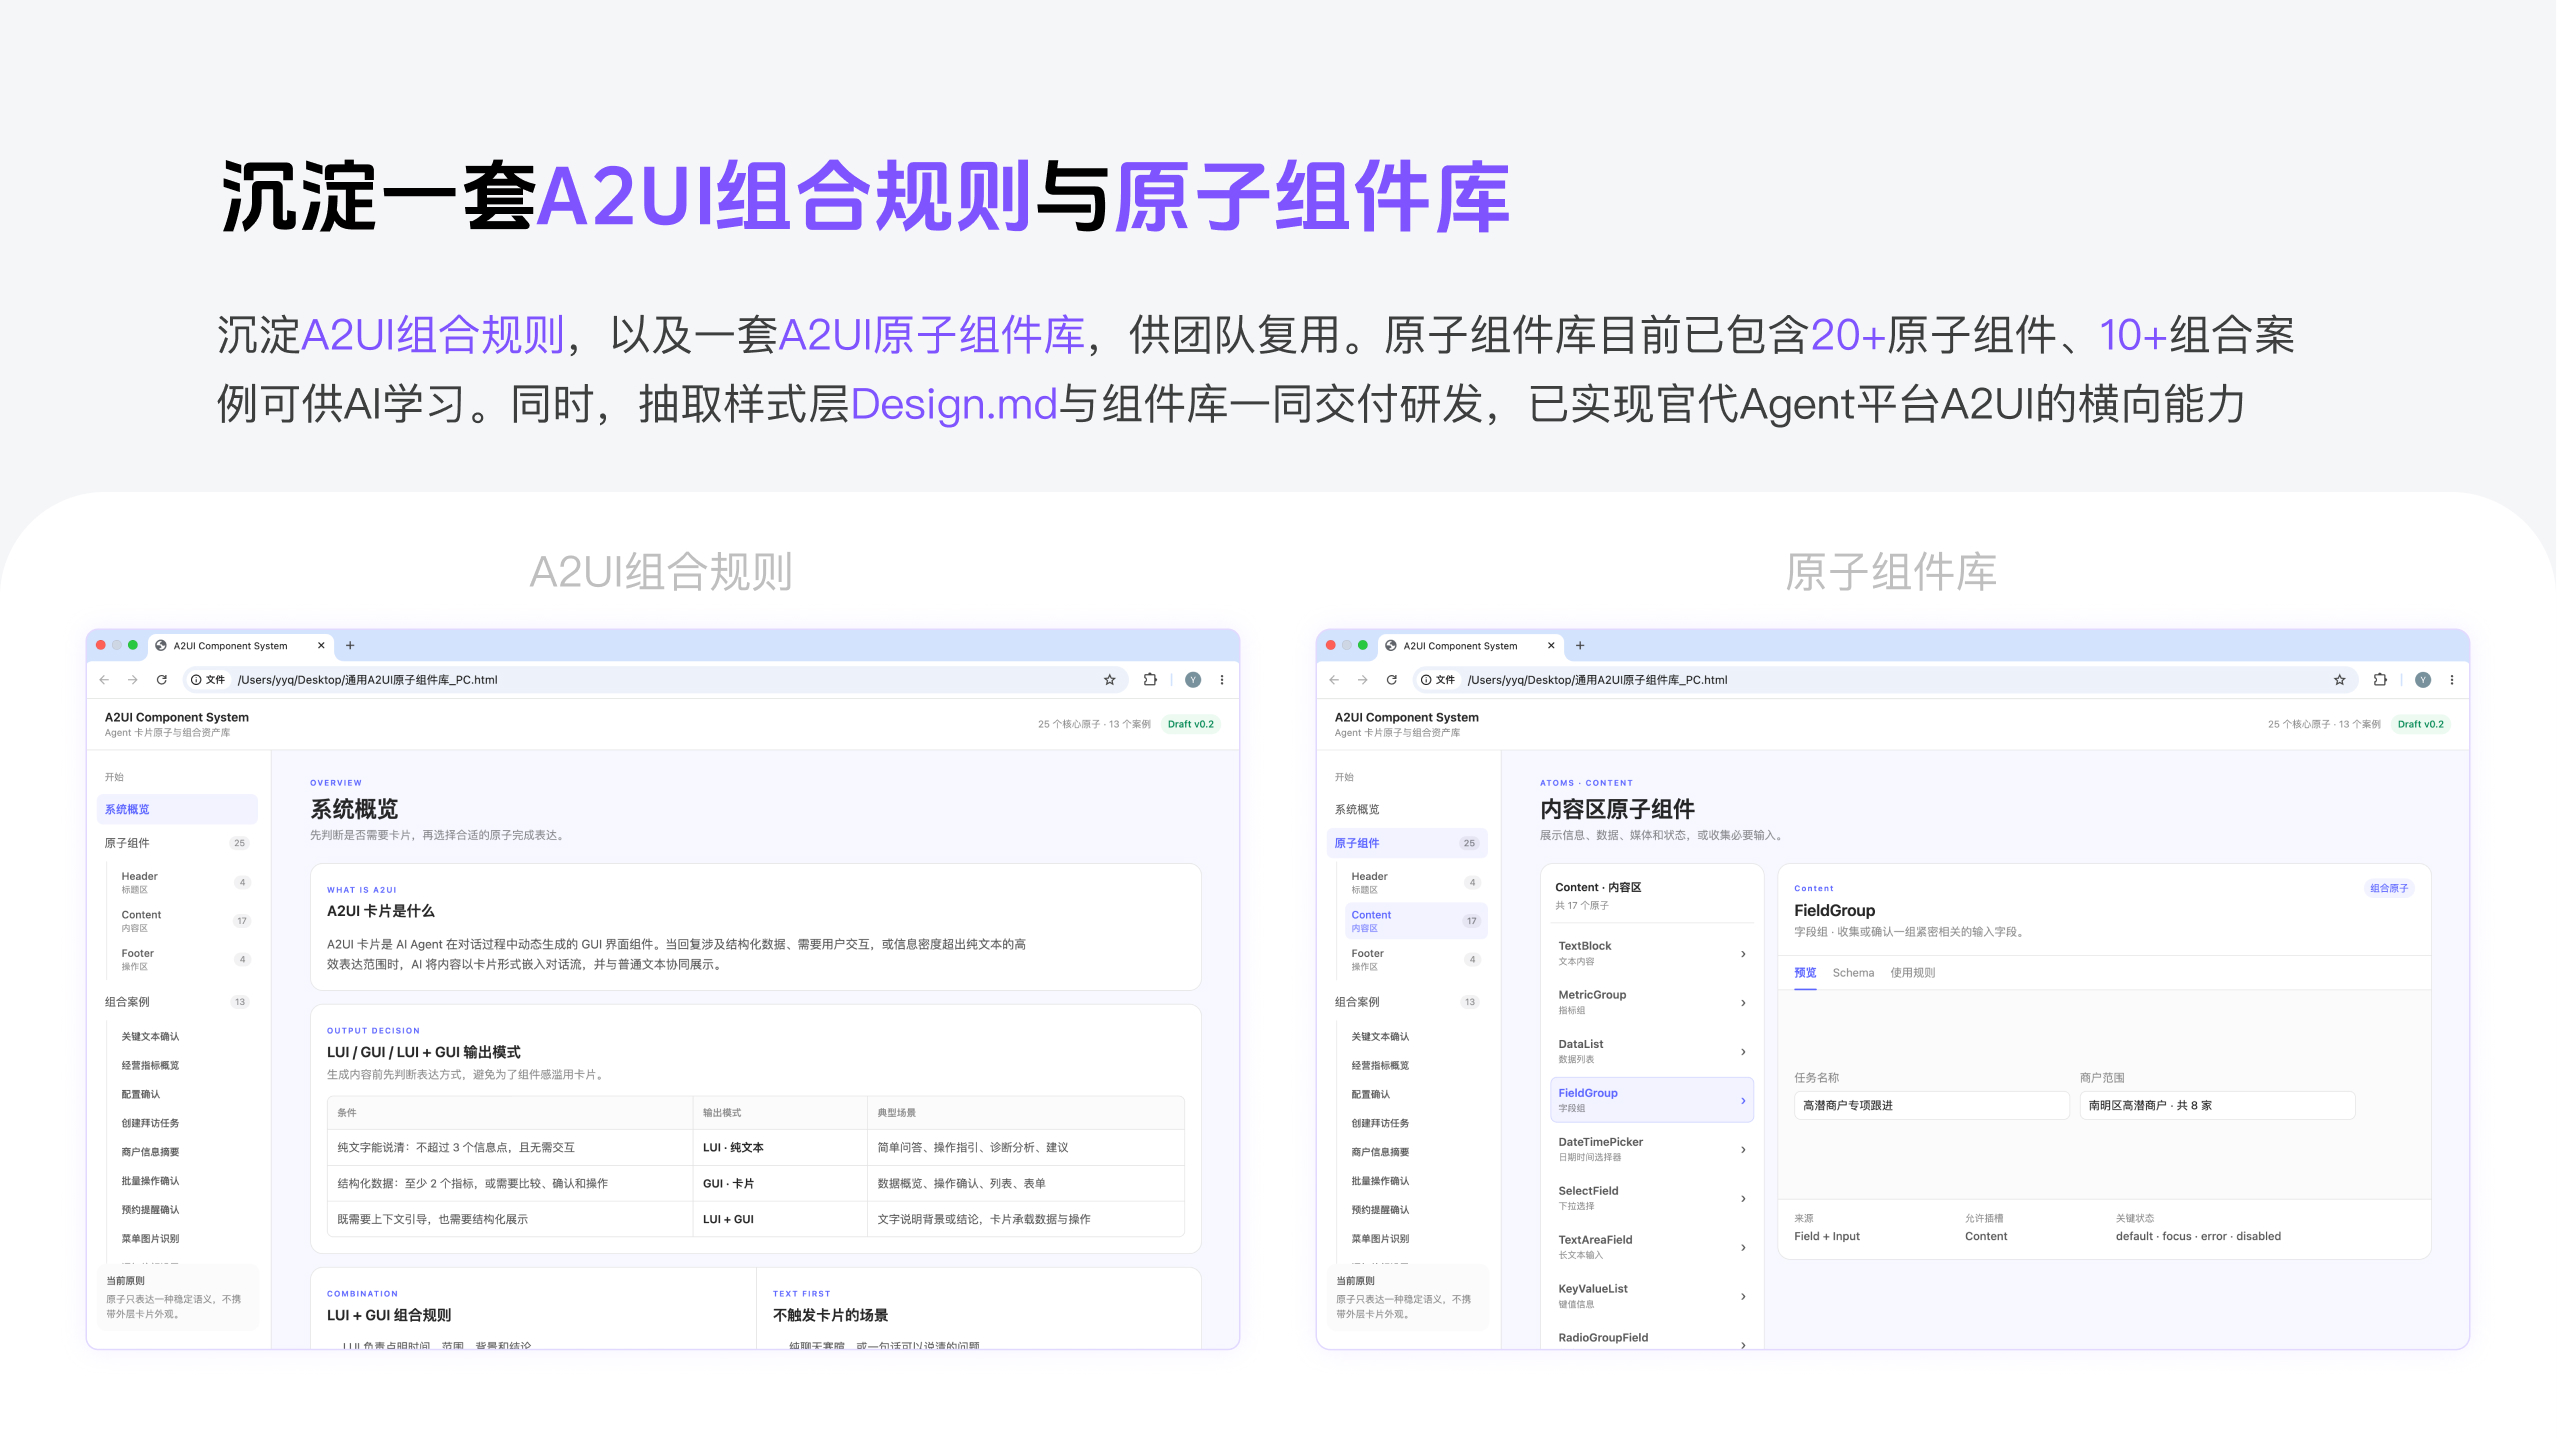Click the 商户范围 input field
This screenshot has height=1438, width=2557.
click(x=2217, y=1106)
